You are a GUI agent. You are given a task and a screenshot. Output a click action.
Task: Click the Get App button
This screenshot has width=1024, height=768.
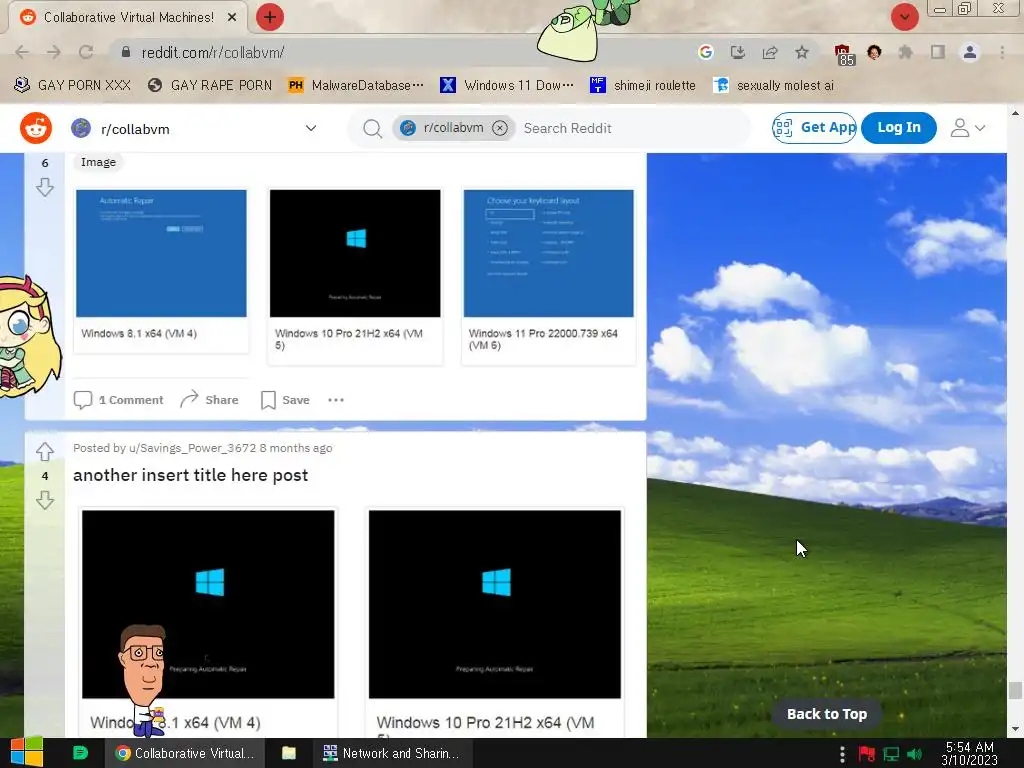click(x=814, y=127)
